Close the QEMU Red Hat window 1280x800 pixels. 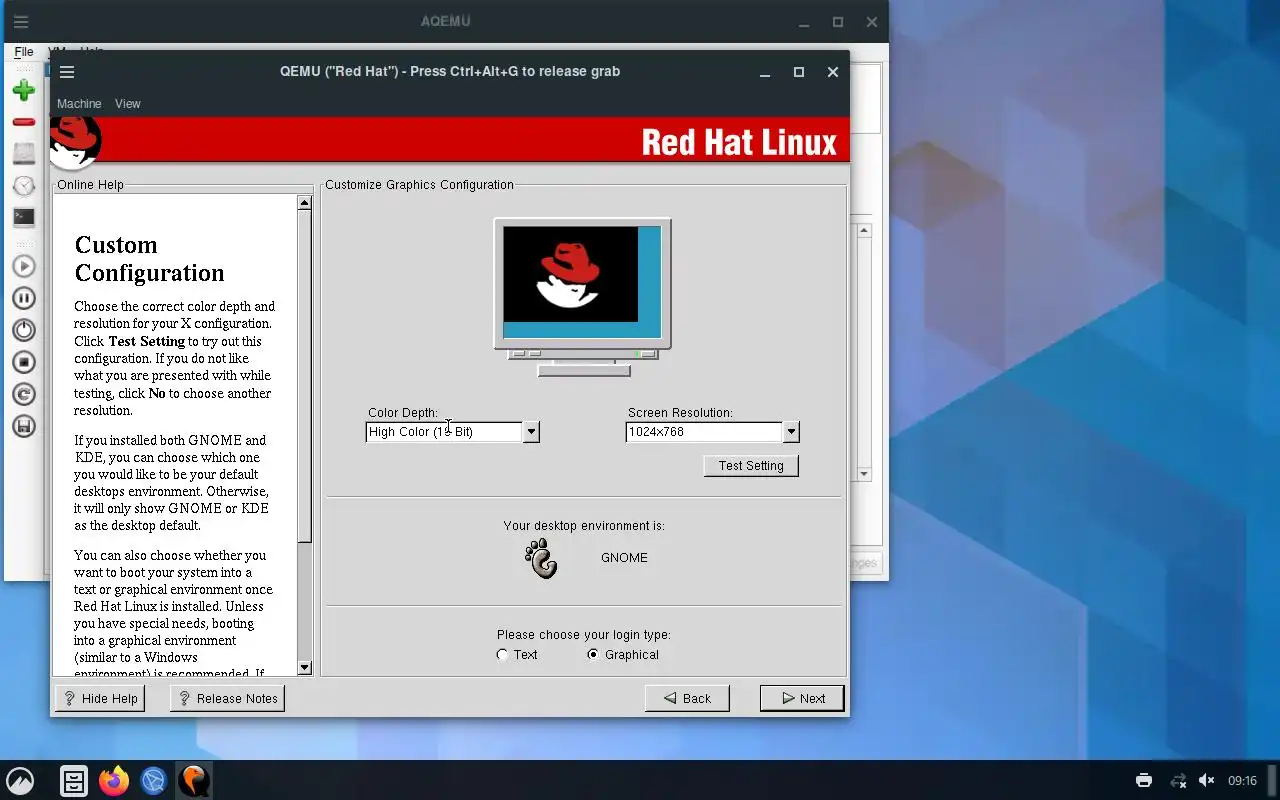pyautogui.click(x=832, y=72)
